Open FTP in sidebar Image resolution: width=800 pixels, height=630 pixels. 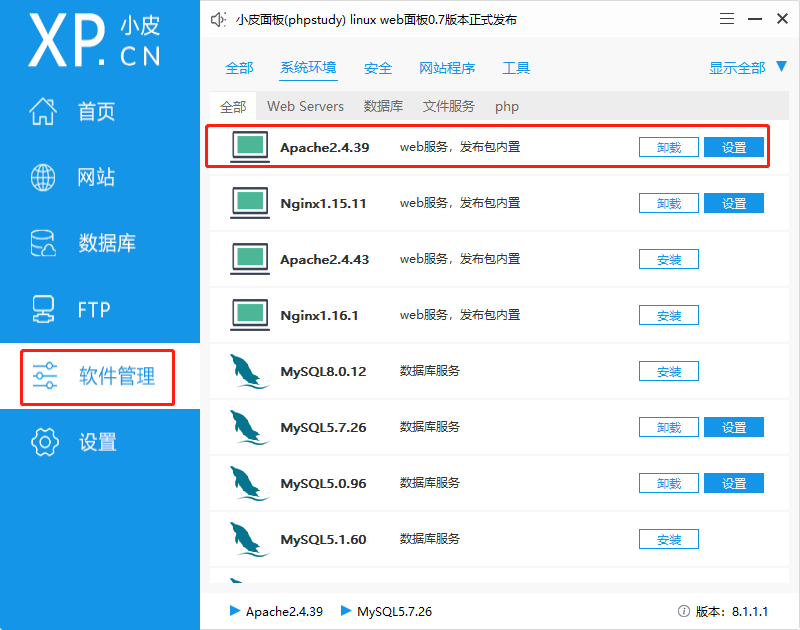[x=94, y=310]
